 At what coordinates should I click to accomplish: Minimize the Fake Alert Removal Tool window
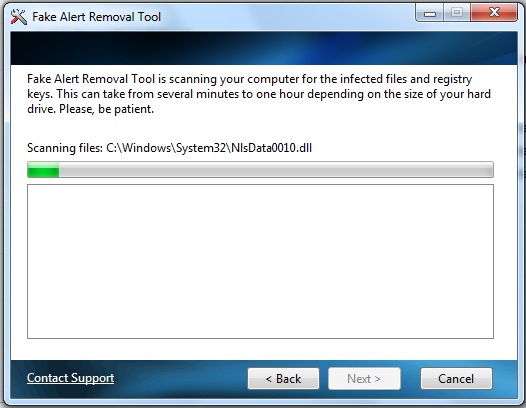coord(430,13)
